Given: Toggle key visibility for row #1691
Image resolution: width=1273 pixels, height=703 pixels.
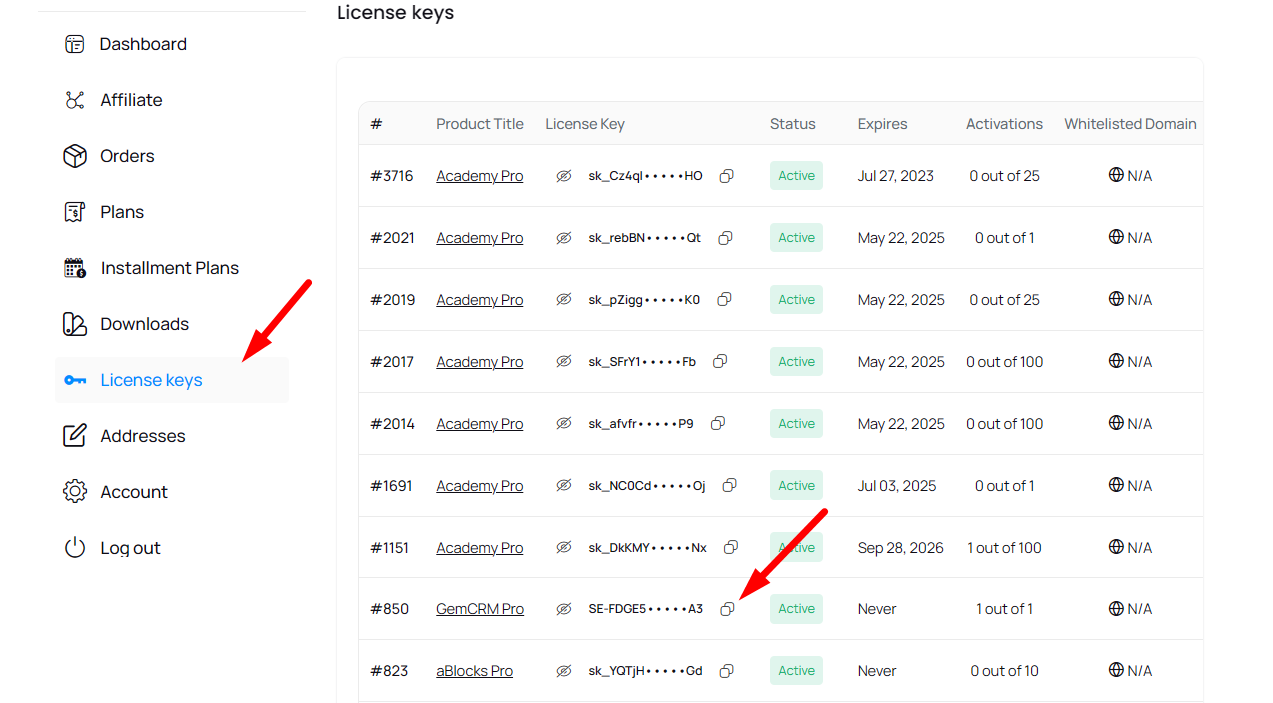Looking at the screenshot, I should click(564, 486).
